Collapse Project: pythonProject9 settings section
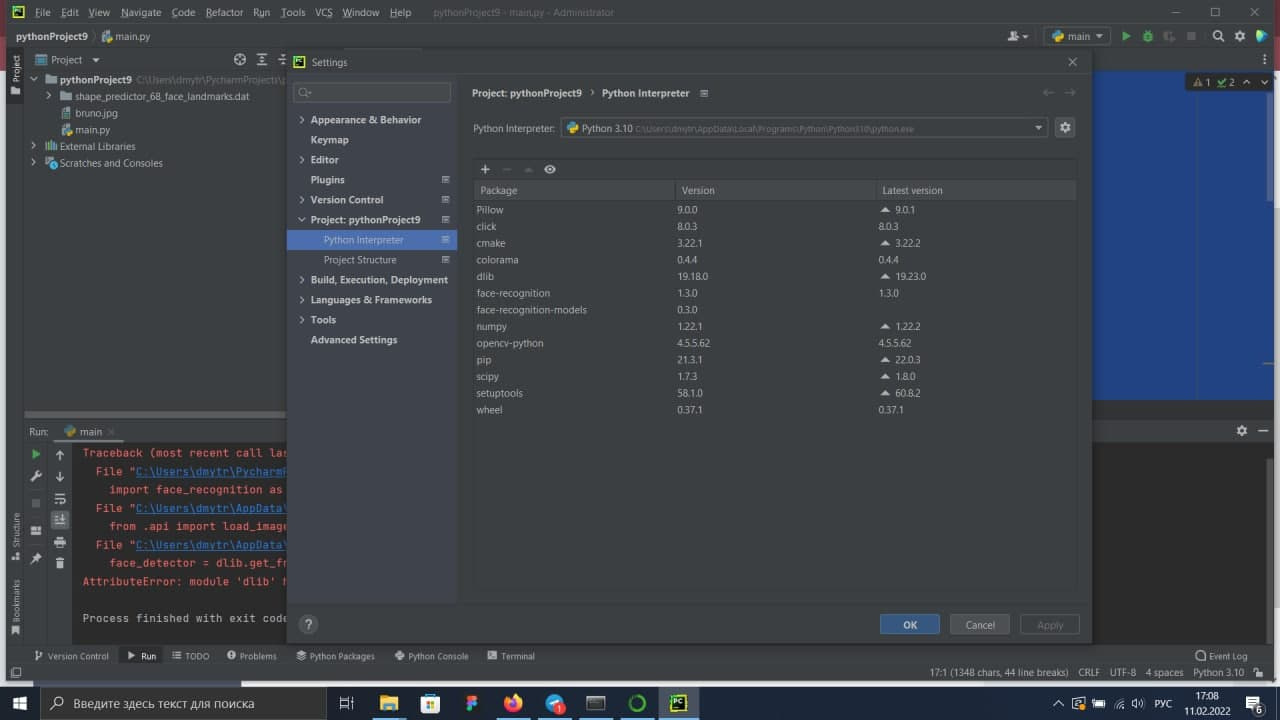This screenshot has height=720, width=1280. (x=302, y=220)
